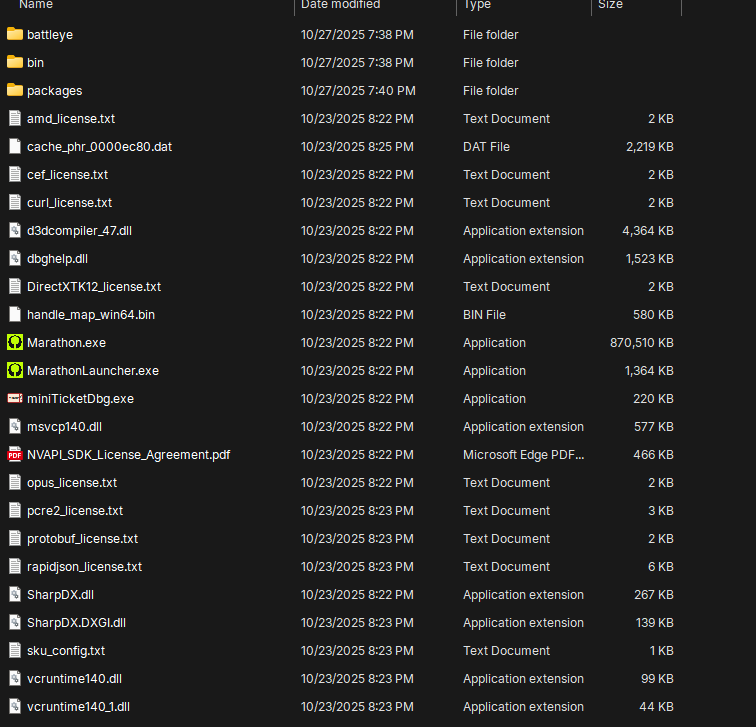This screenshot has width=756, height=727.
Task: Click the opus_license.txt document icon
Action: point(15,482)
